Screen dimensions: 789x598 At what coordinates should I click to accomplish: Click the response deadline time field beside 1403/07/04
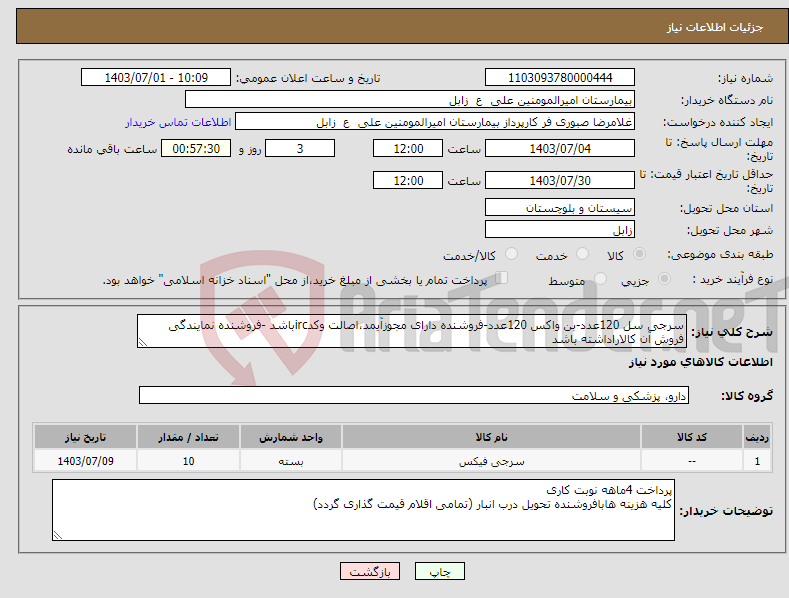pos(408,148)
